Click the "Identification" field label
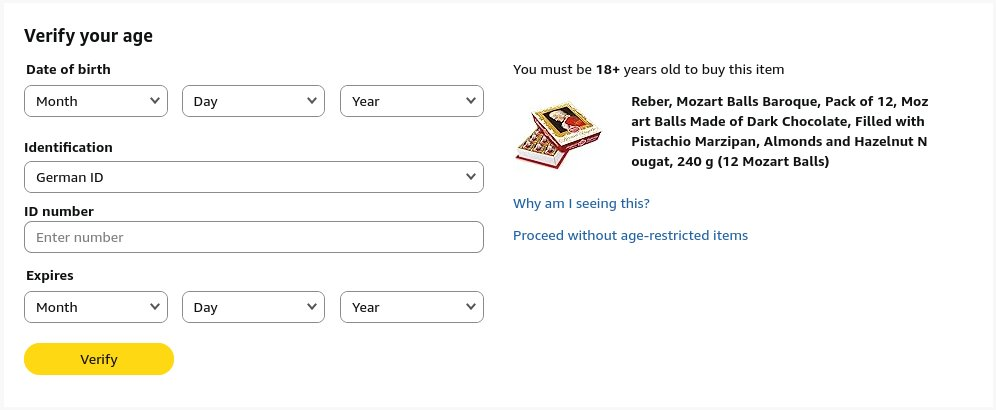The image size is (996, 410). (68, 148)
